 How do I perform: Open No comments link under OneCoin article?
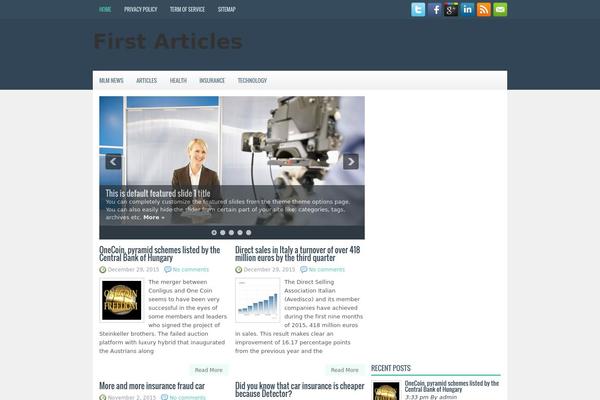pyautogui.click(x=190, y=269)
